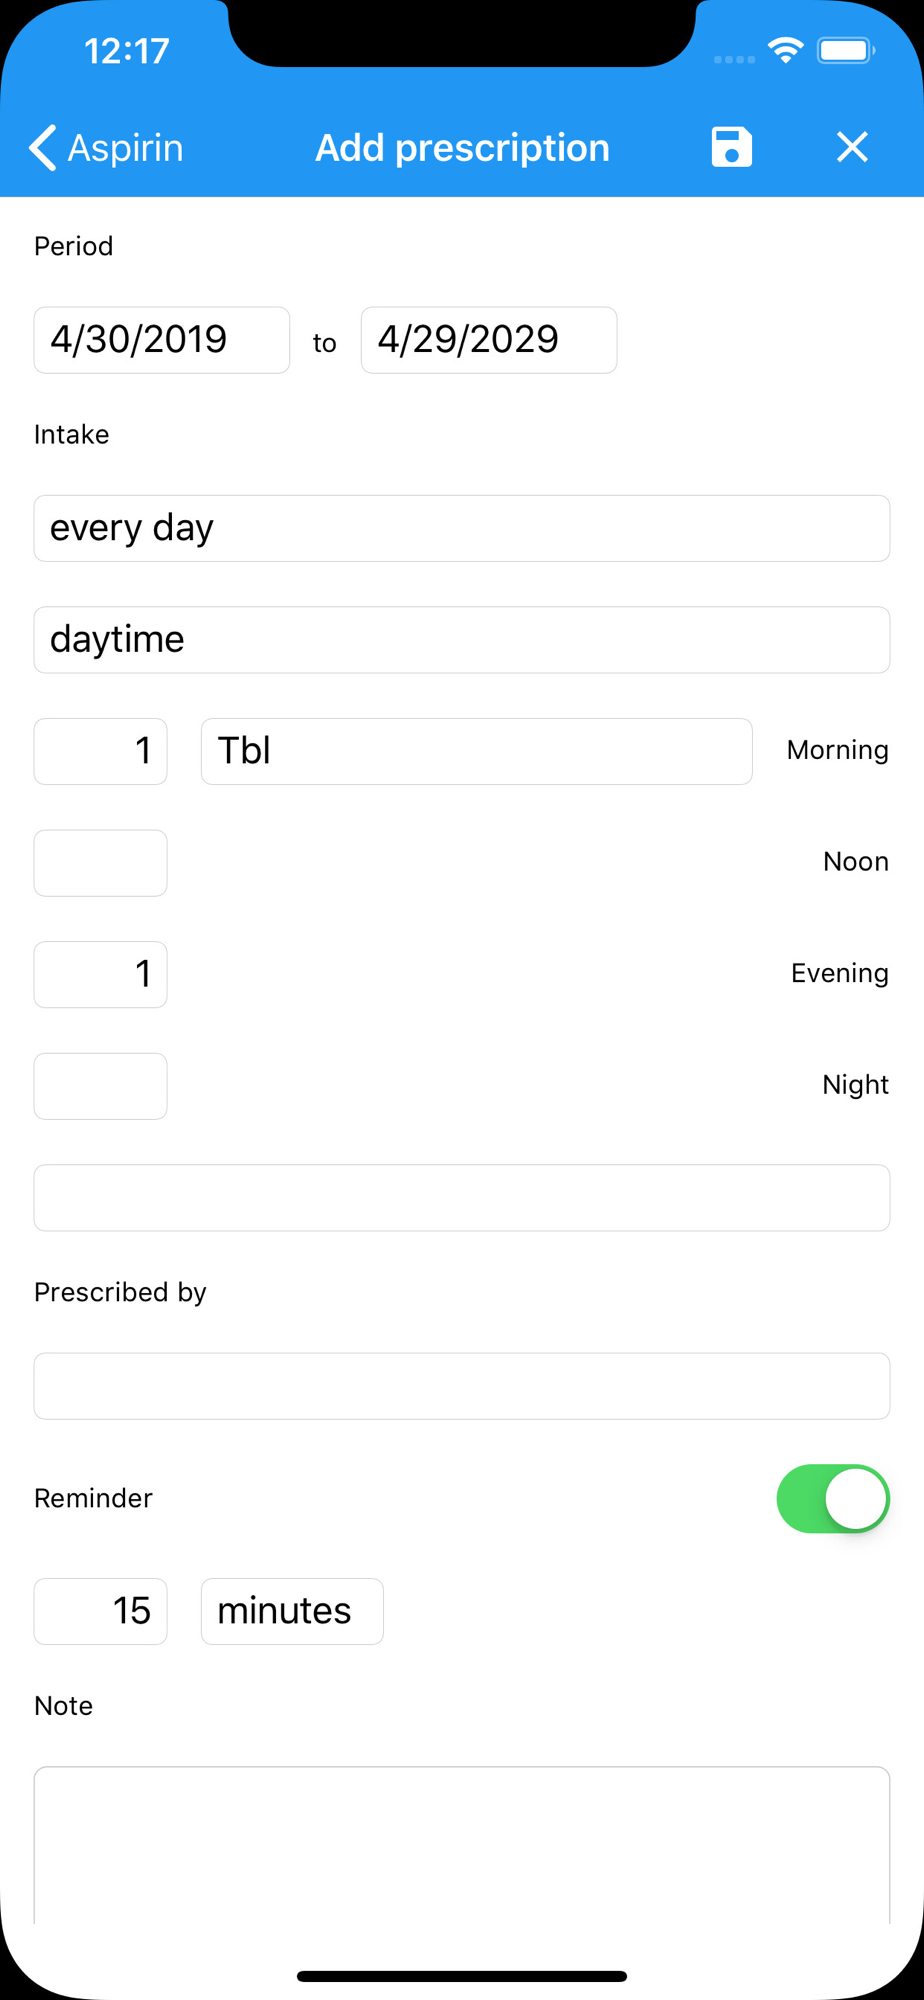Image resolution: width=924 pixels, height=2000 pixels.
Task: Tap the blank field below Night
Action: (462, 1198)
